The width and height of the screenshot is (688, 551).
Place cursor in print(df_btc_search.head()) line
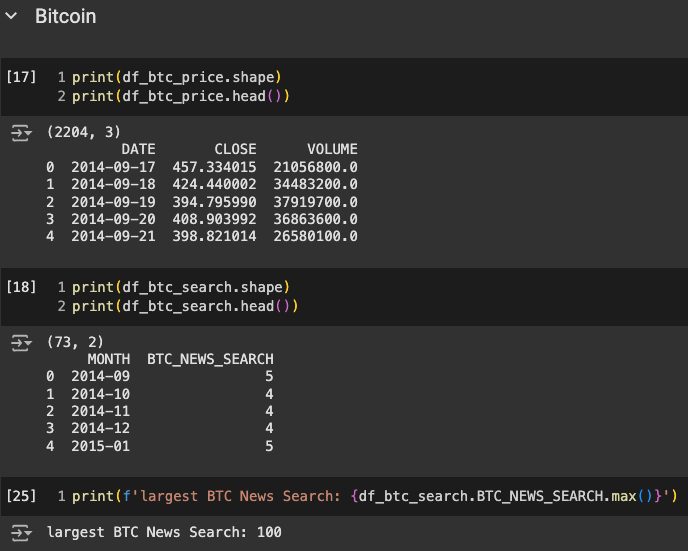pyautogui.click(x=185, y=306)
